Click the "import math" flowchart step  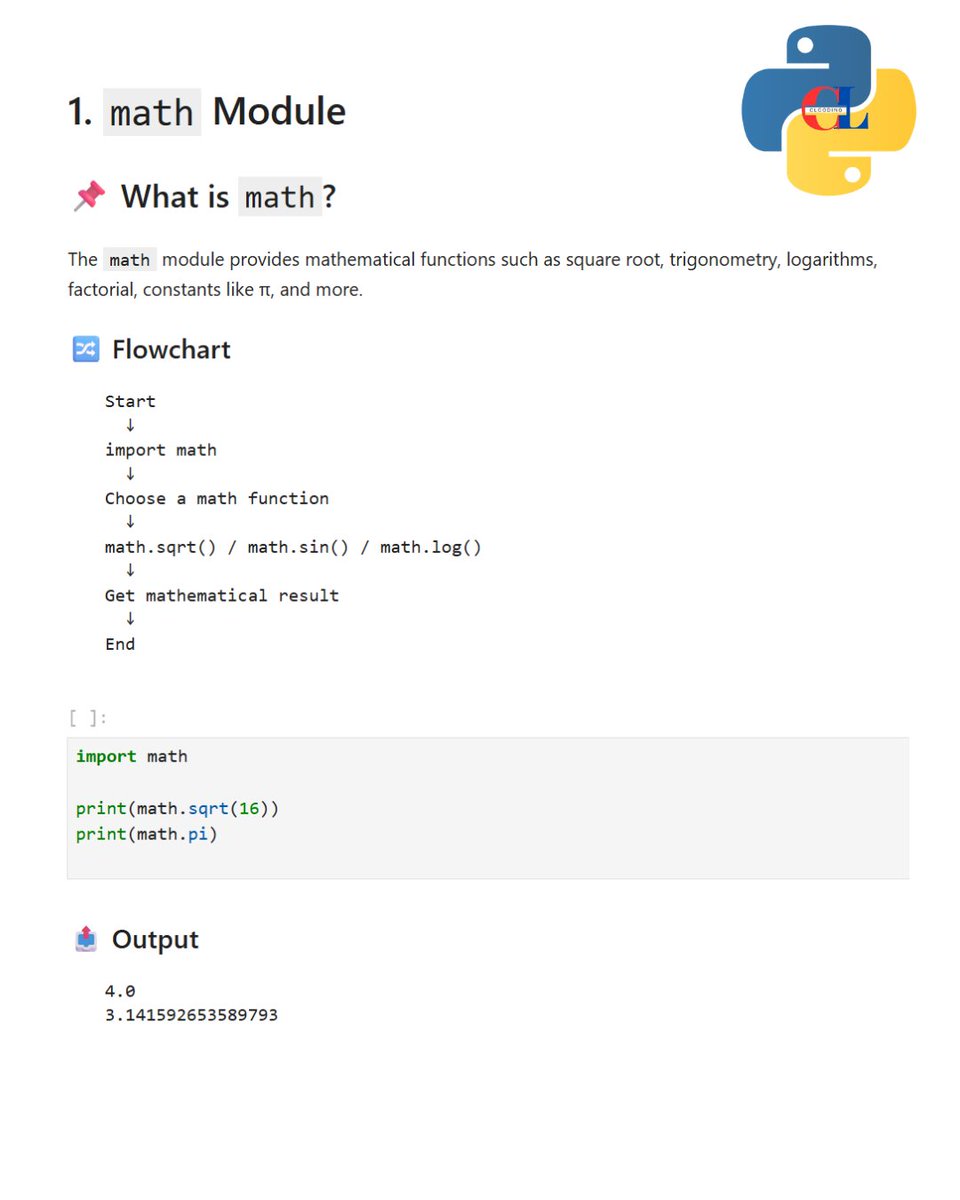161,450
